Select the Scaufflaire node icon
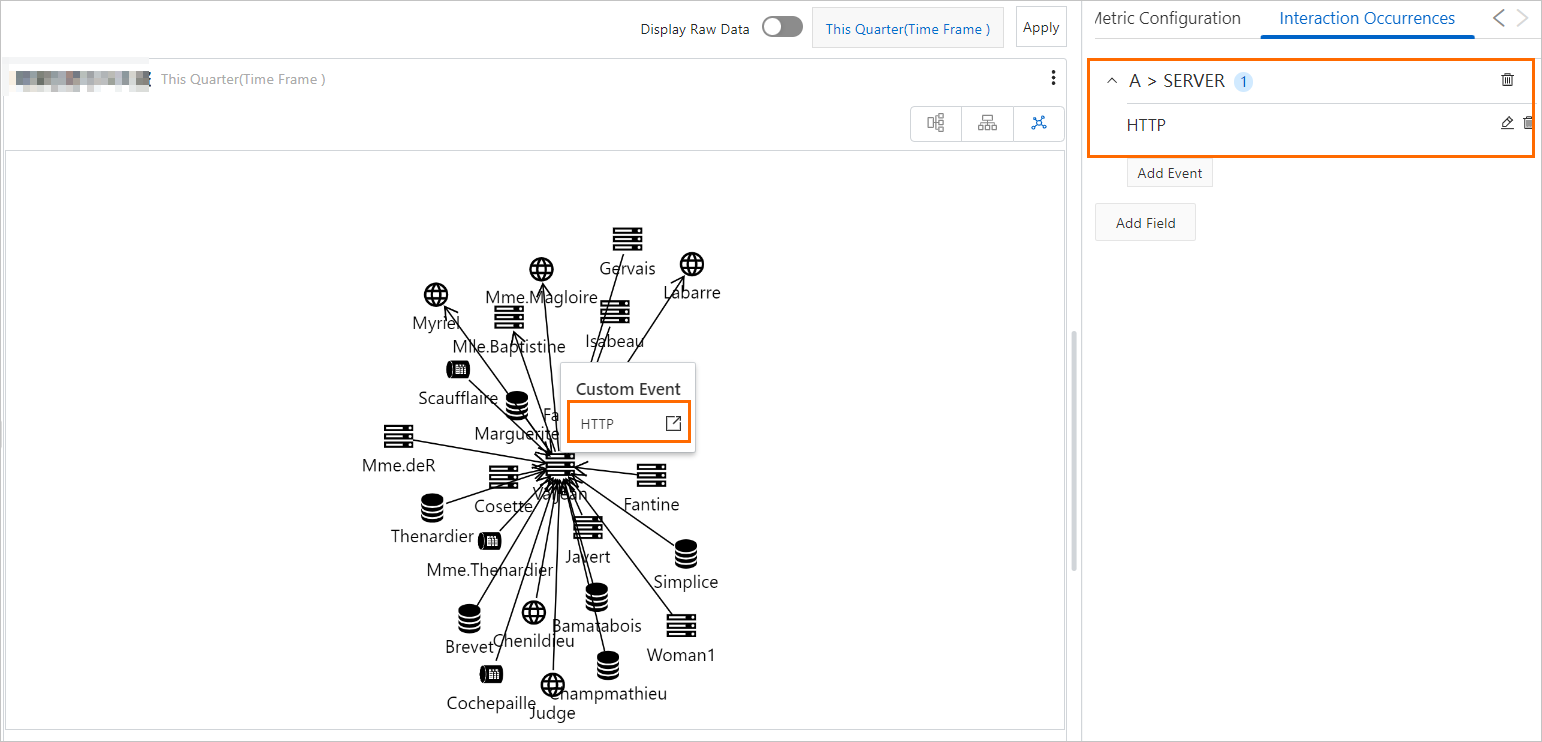 click(x=458, y=369)
